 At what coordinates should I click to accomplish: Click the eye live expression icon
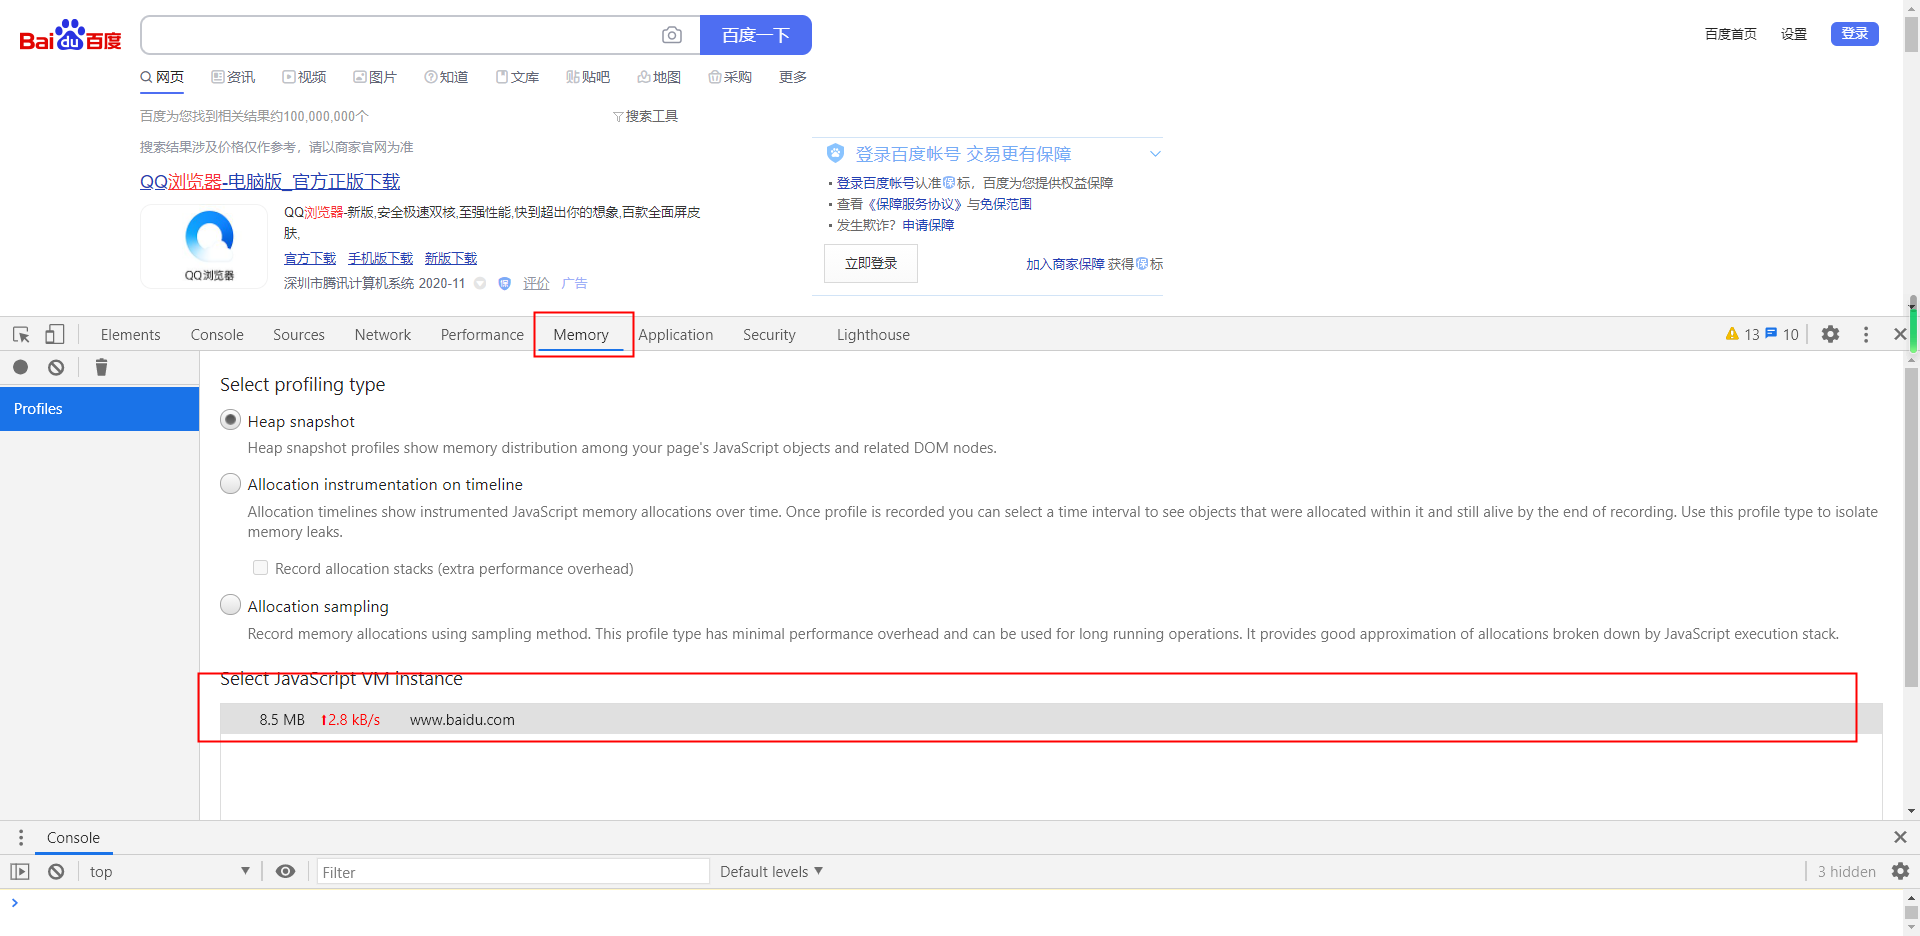coord(285,871)
